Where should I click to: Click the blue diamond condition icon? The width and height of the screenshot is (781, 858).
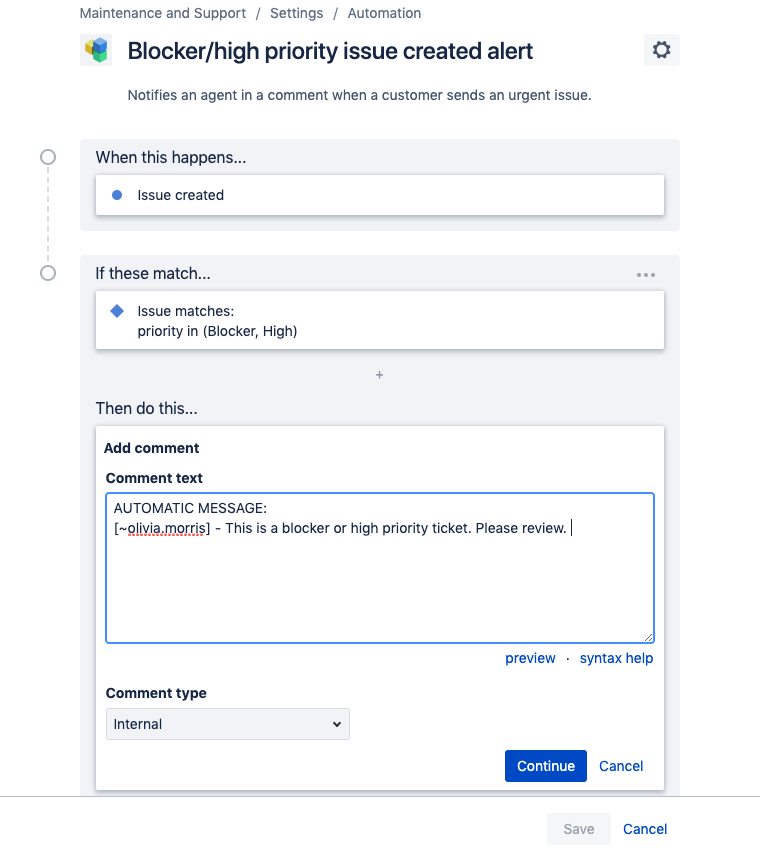[117, 311]
